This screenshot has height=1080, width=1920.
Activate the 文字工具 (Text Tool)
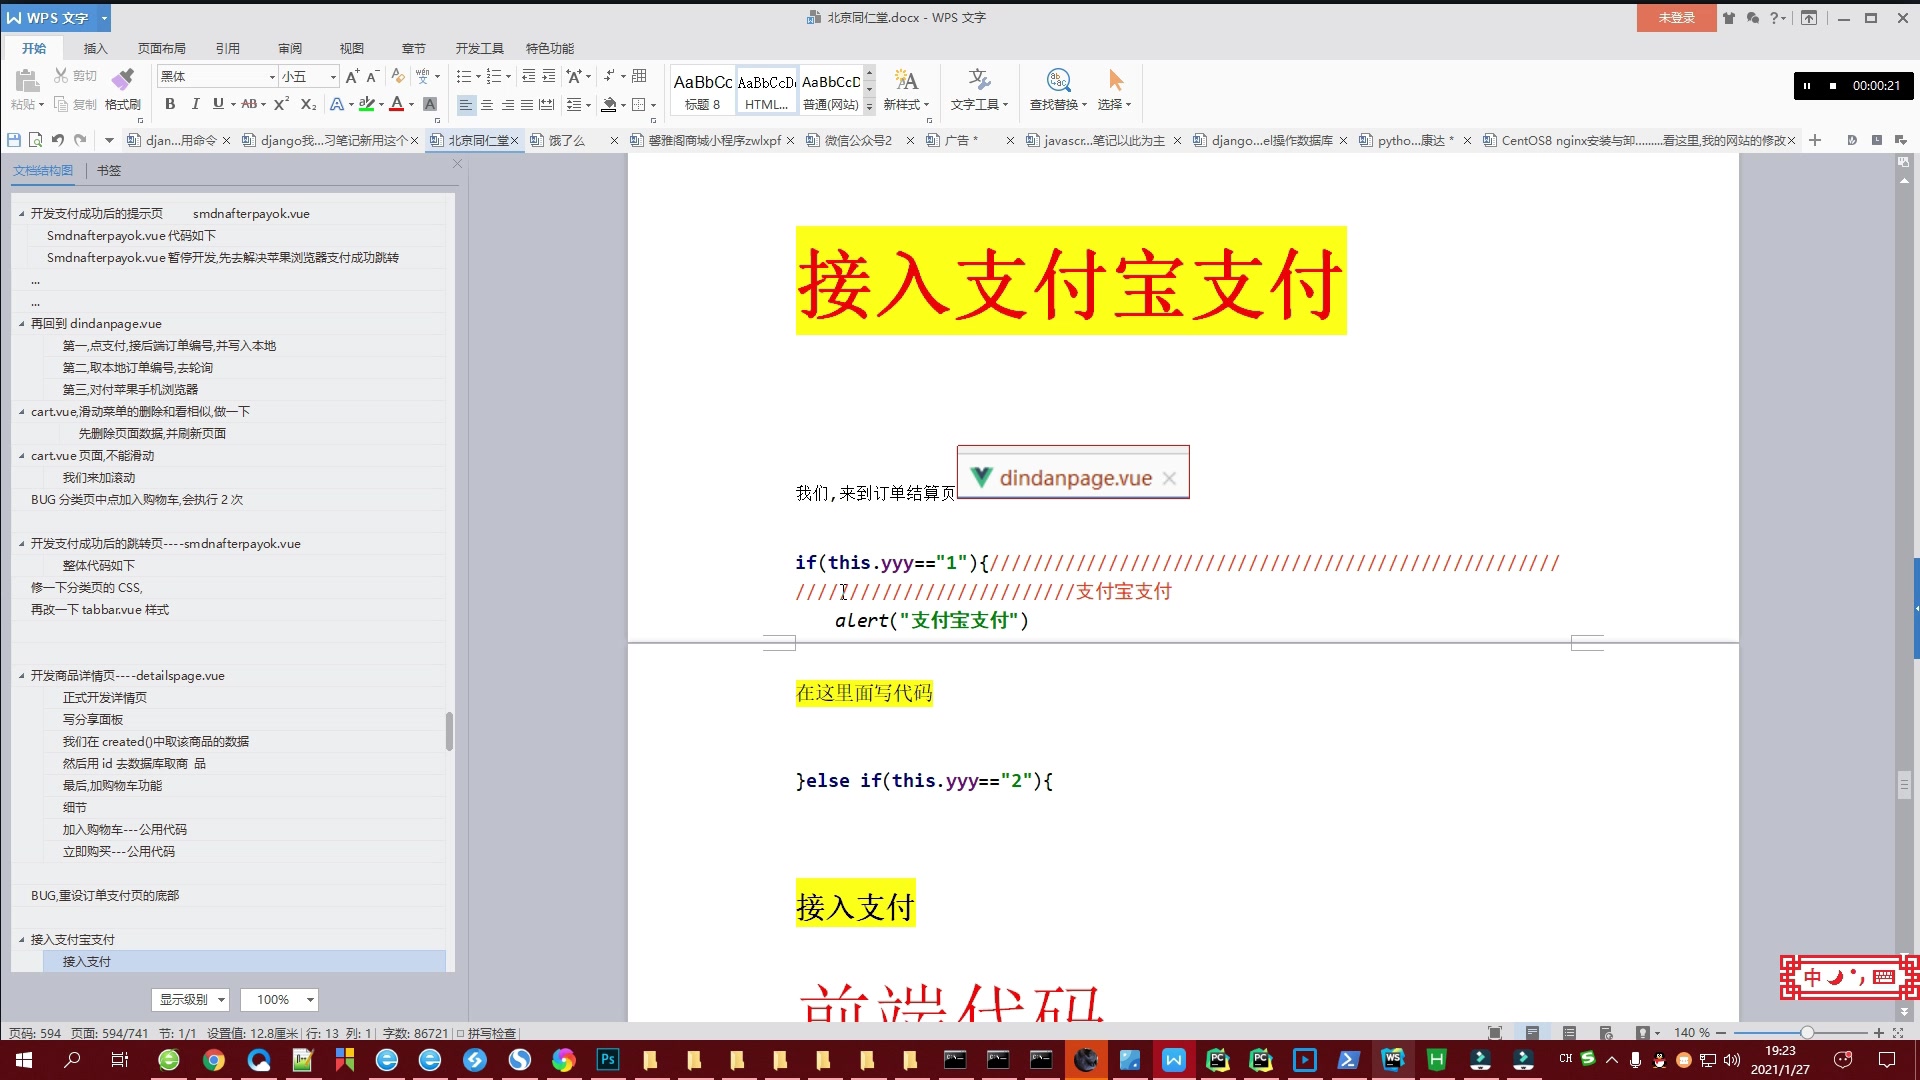(977, 90)
